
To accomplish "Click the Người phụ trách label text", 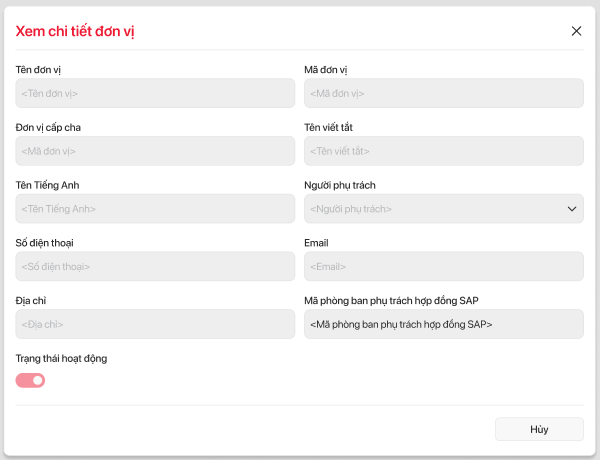I will [x=339, y=185].
